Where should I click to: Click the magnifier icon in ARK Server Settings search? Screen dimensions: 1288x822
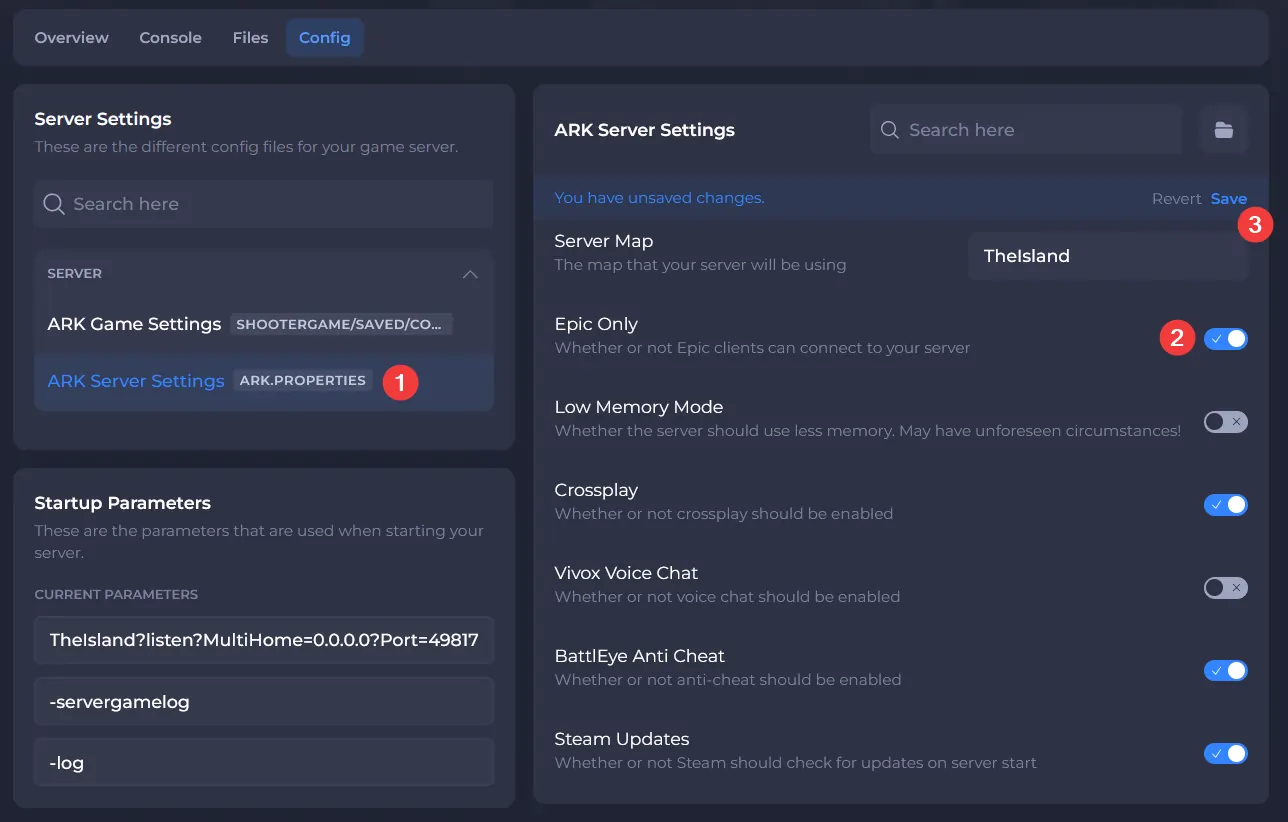point(889,130)
